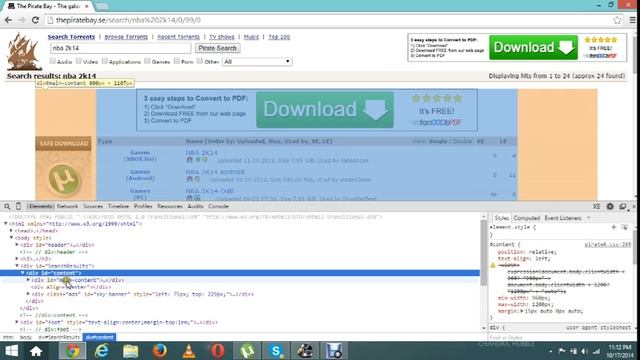Image resolution: width=640 pixels, height=360 pixels.
Task: Open Google Chrome from the taskbar
Action: click(x=72, y=351)
